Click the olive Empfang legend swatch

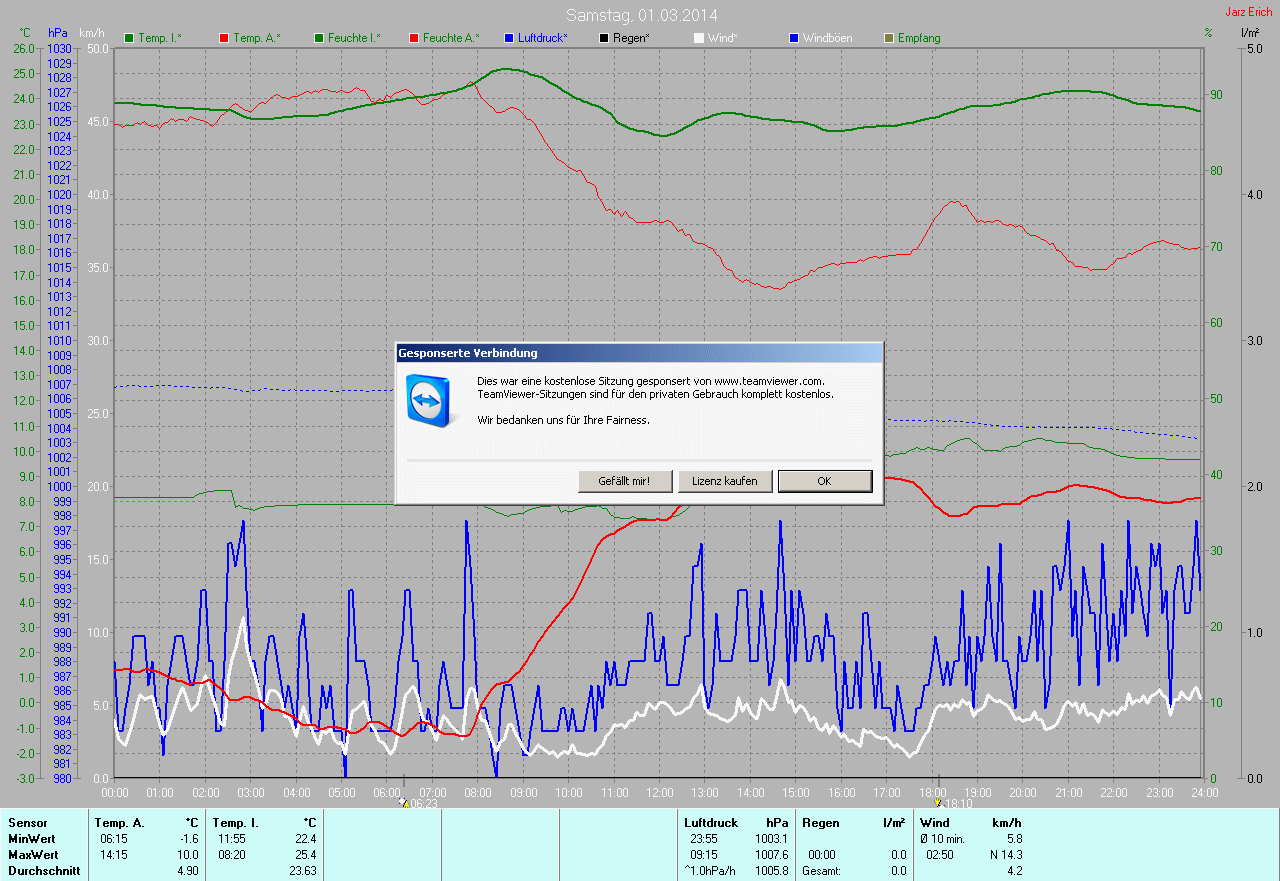(x=889, y=38)
